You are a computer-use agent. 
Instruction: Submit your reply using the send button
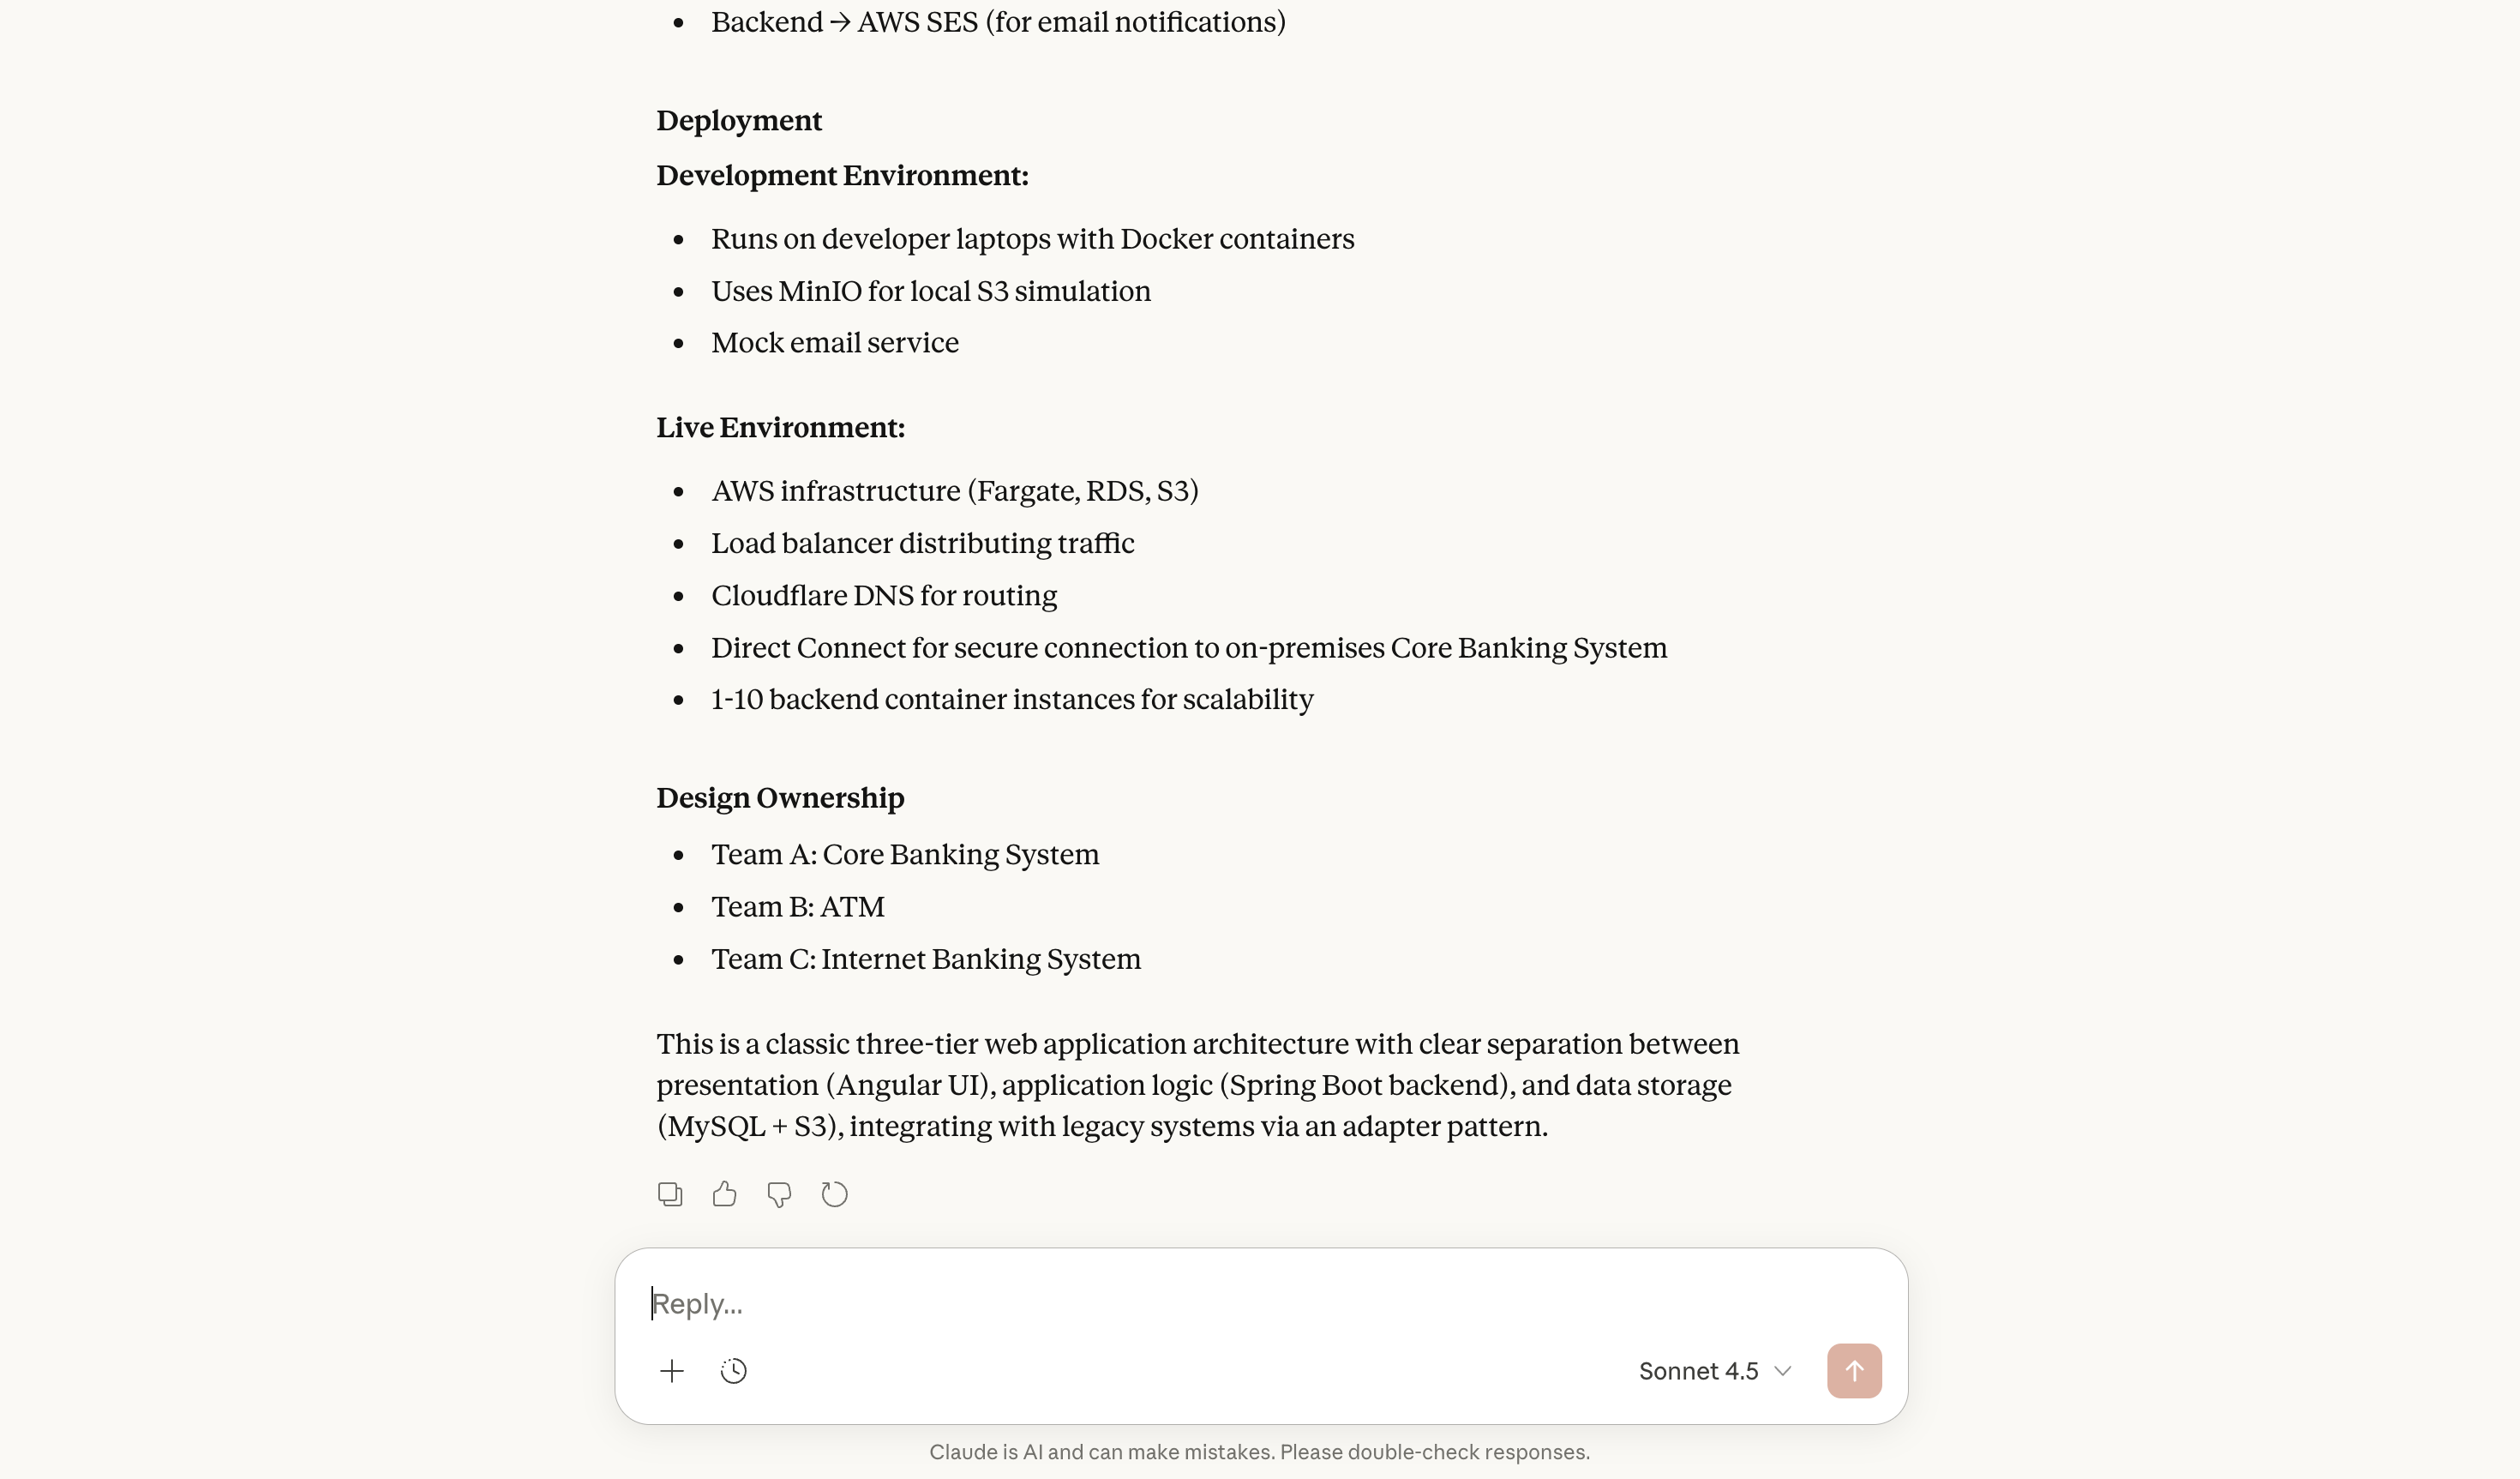(1853, 1370)
